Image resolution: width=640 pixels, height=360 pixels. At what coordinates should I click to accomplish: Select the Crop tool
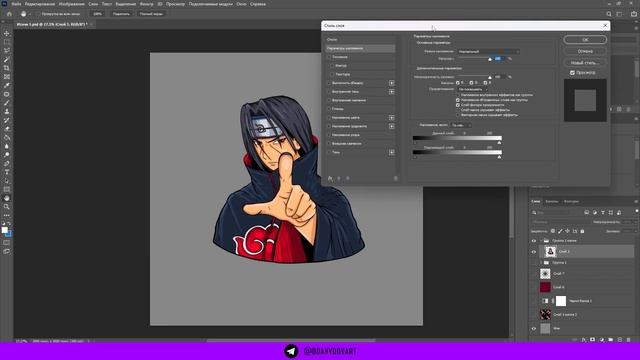pos(7,68)
